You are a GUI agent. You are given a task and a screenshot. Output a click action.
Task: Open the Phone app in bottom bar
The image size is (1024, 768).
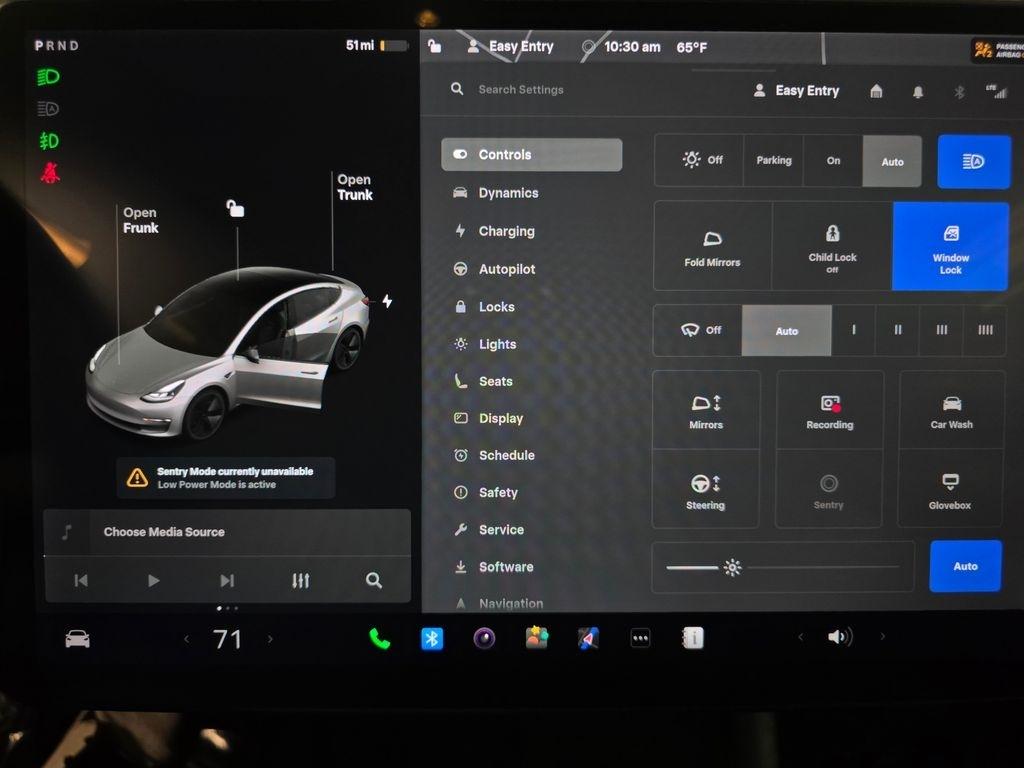(380, 638)
